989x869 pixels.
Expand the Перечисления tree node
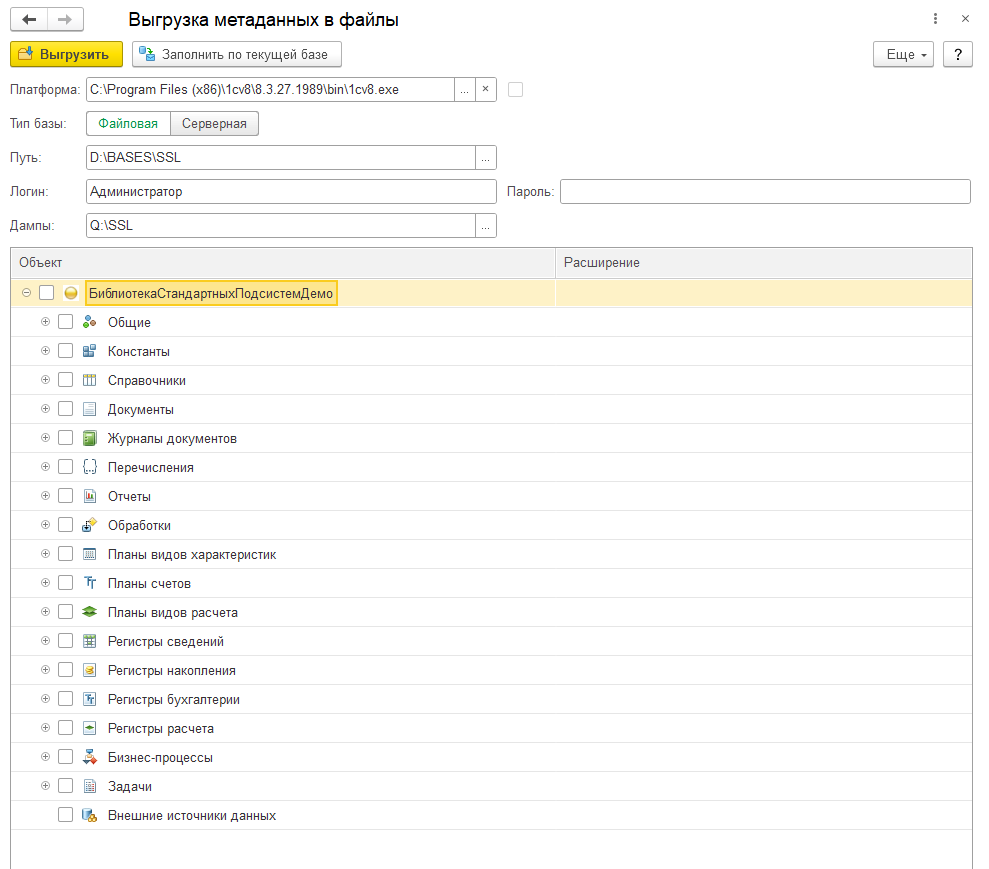point(45,467)
